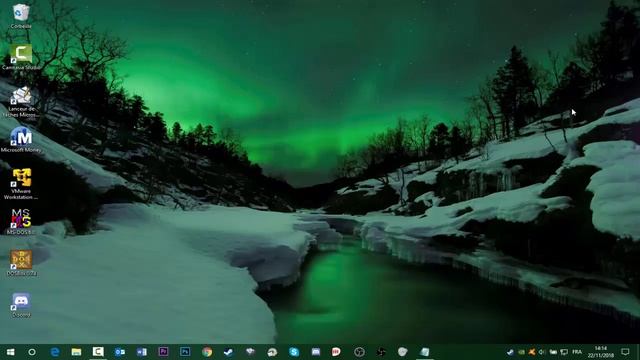This screenshot has width=640, height=360.
Task: Switch the FRA input language indicator
Action: tap(577, 352)
